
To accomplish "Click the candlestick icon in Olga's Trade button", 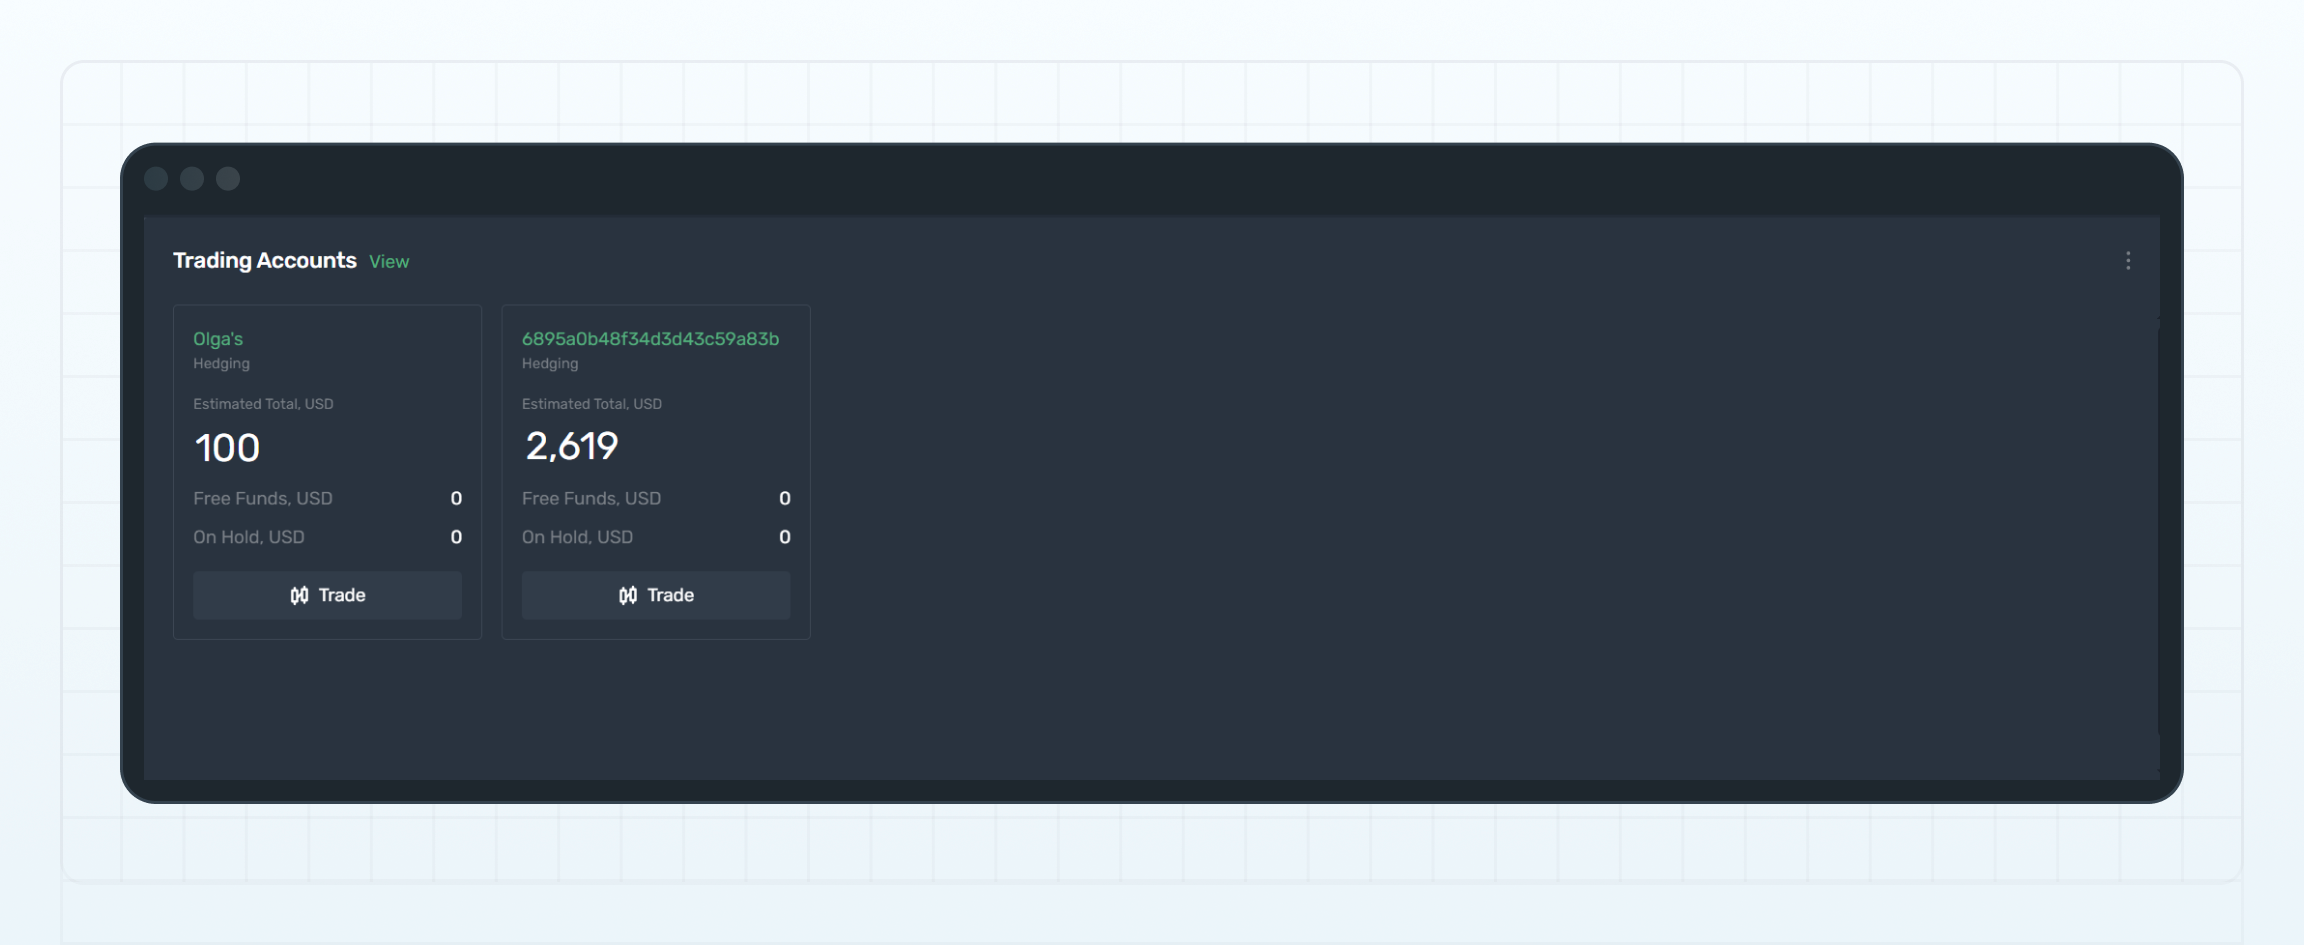I will (x=299, y=596).
